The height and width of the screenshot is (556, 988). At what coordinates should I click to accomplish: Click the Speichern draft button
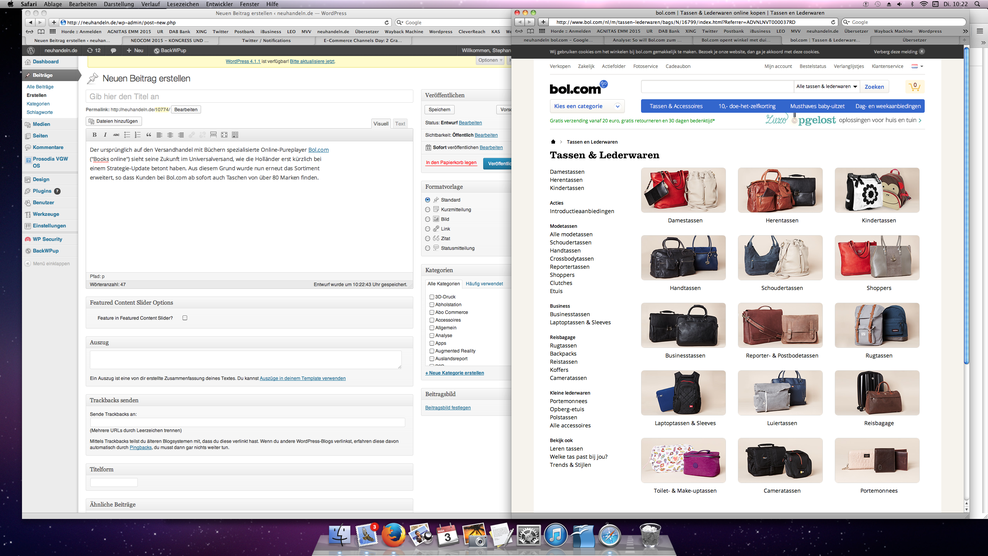pyautogui.click(x=439, y=109)
